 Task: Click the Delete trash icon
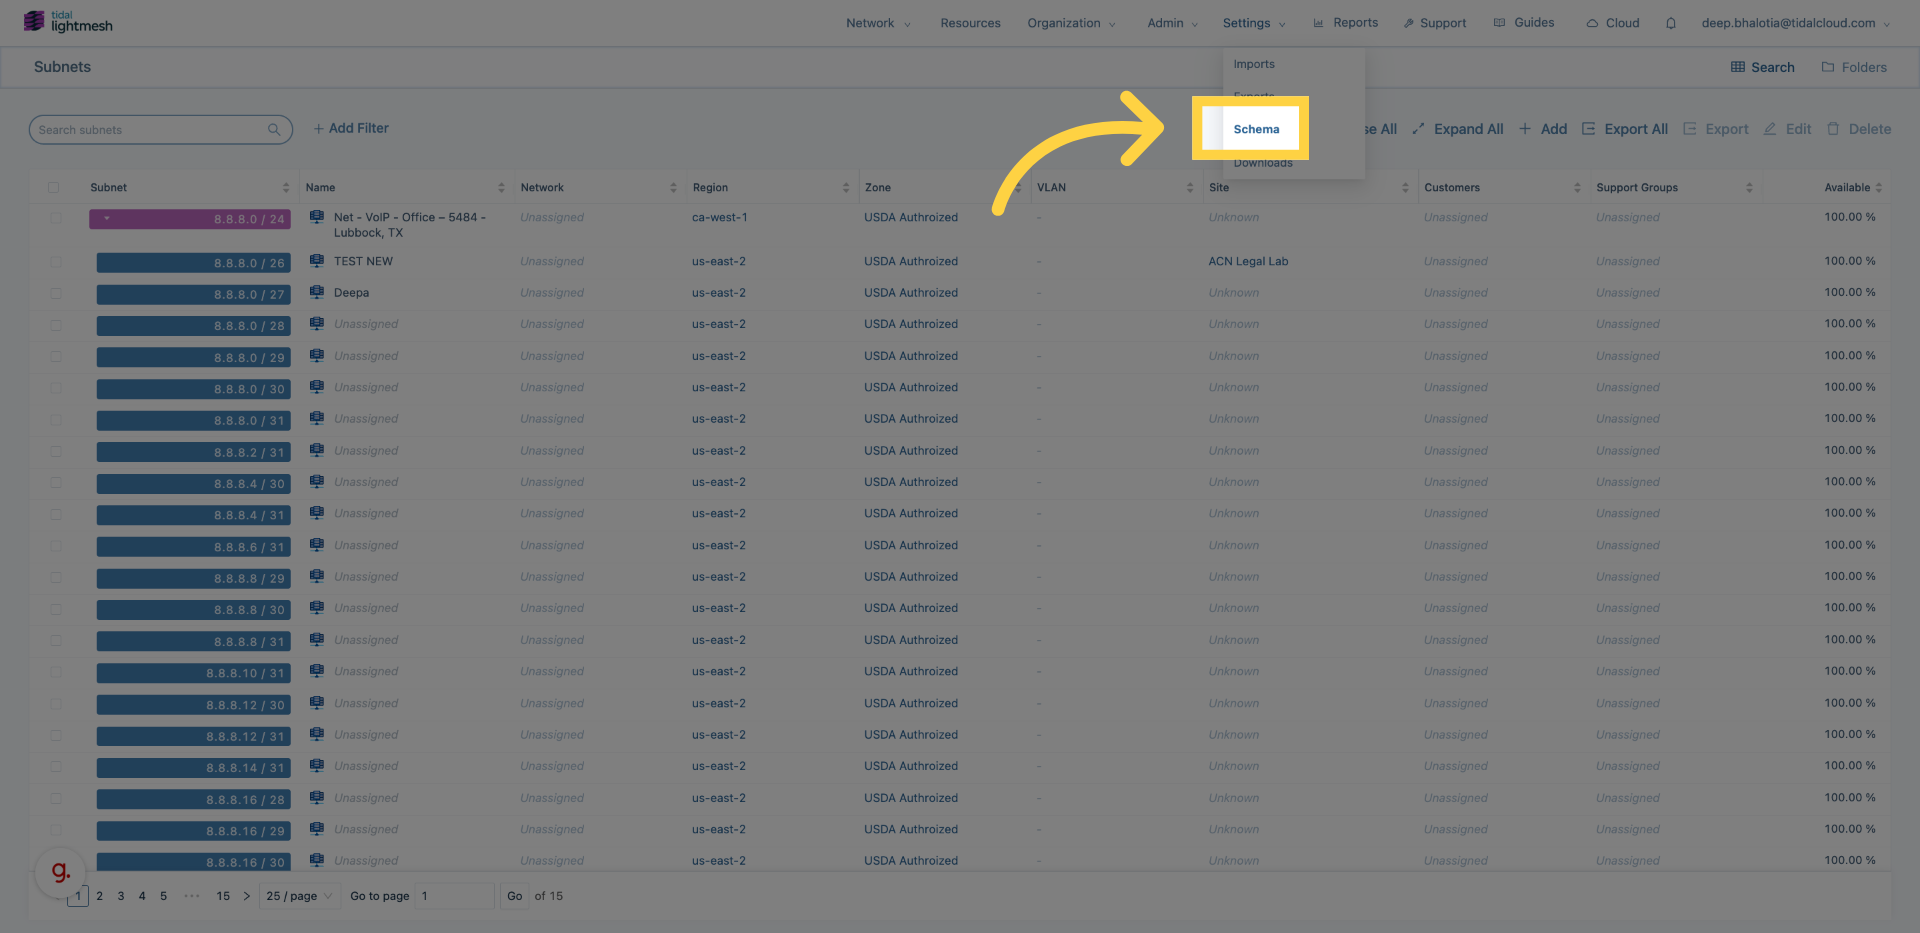coord(1833,129)
